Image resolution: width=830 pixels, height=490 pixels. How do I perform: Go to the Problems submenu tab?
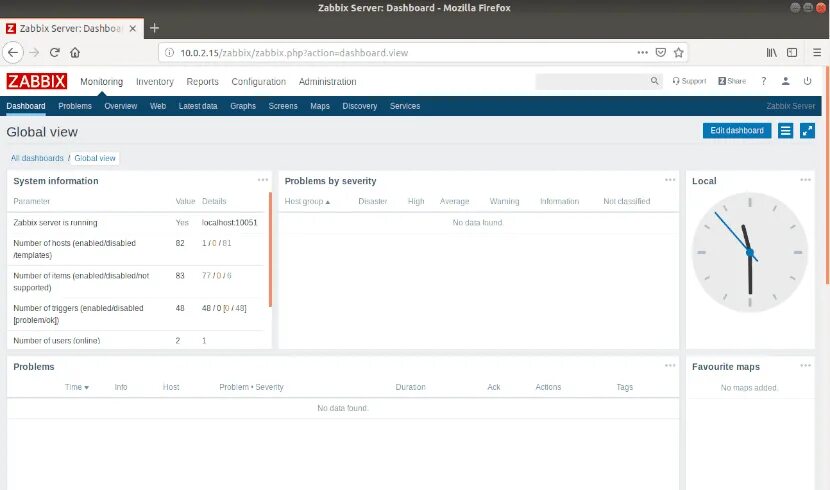[x=75, y=106]
